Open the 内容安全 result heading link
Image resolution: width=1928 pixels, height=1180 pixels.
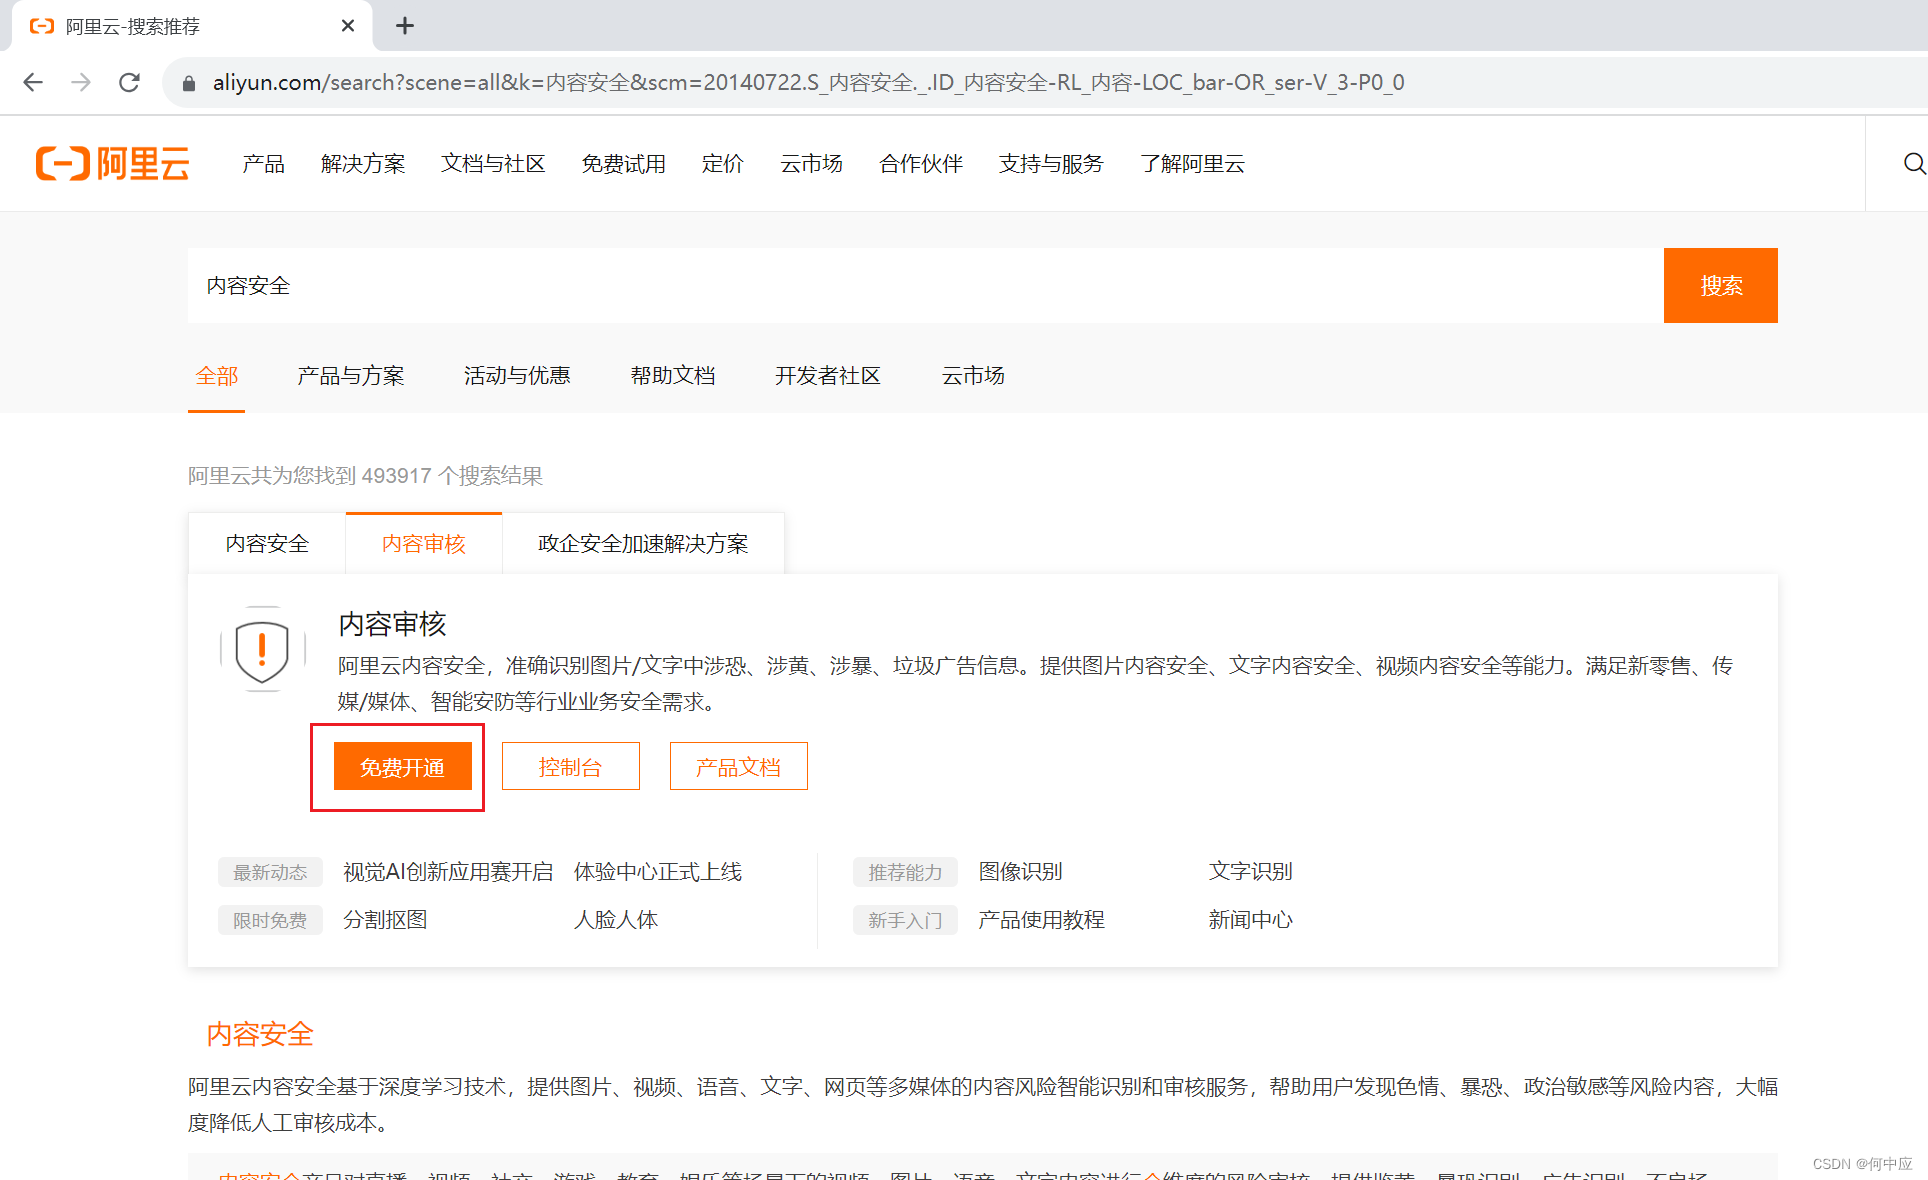[260, 1034]
